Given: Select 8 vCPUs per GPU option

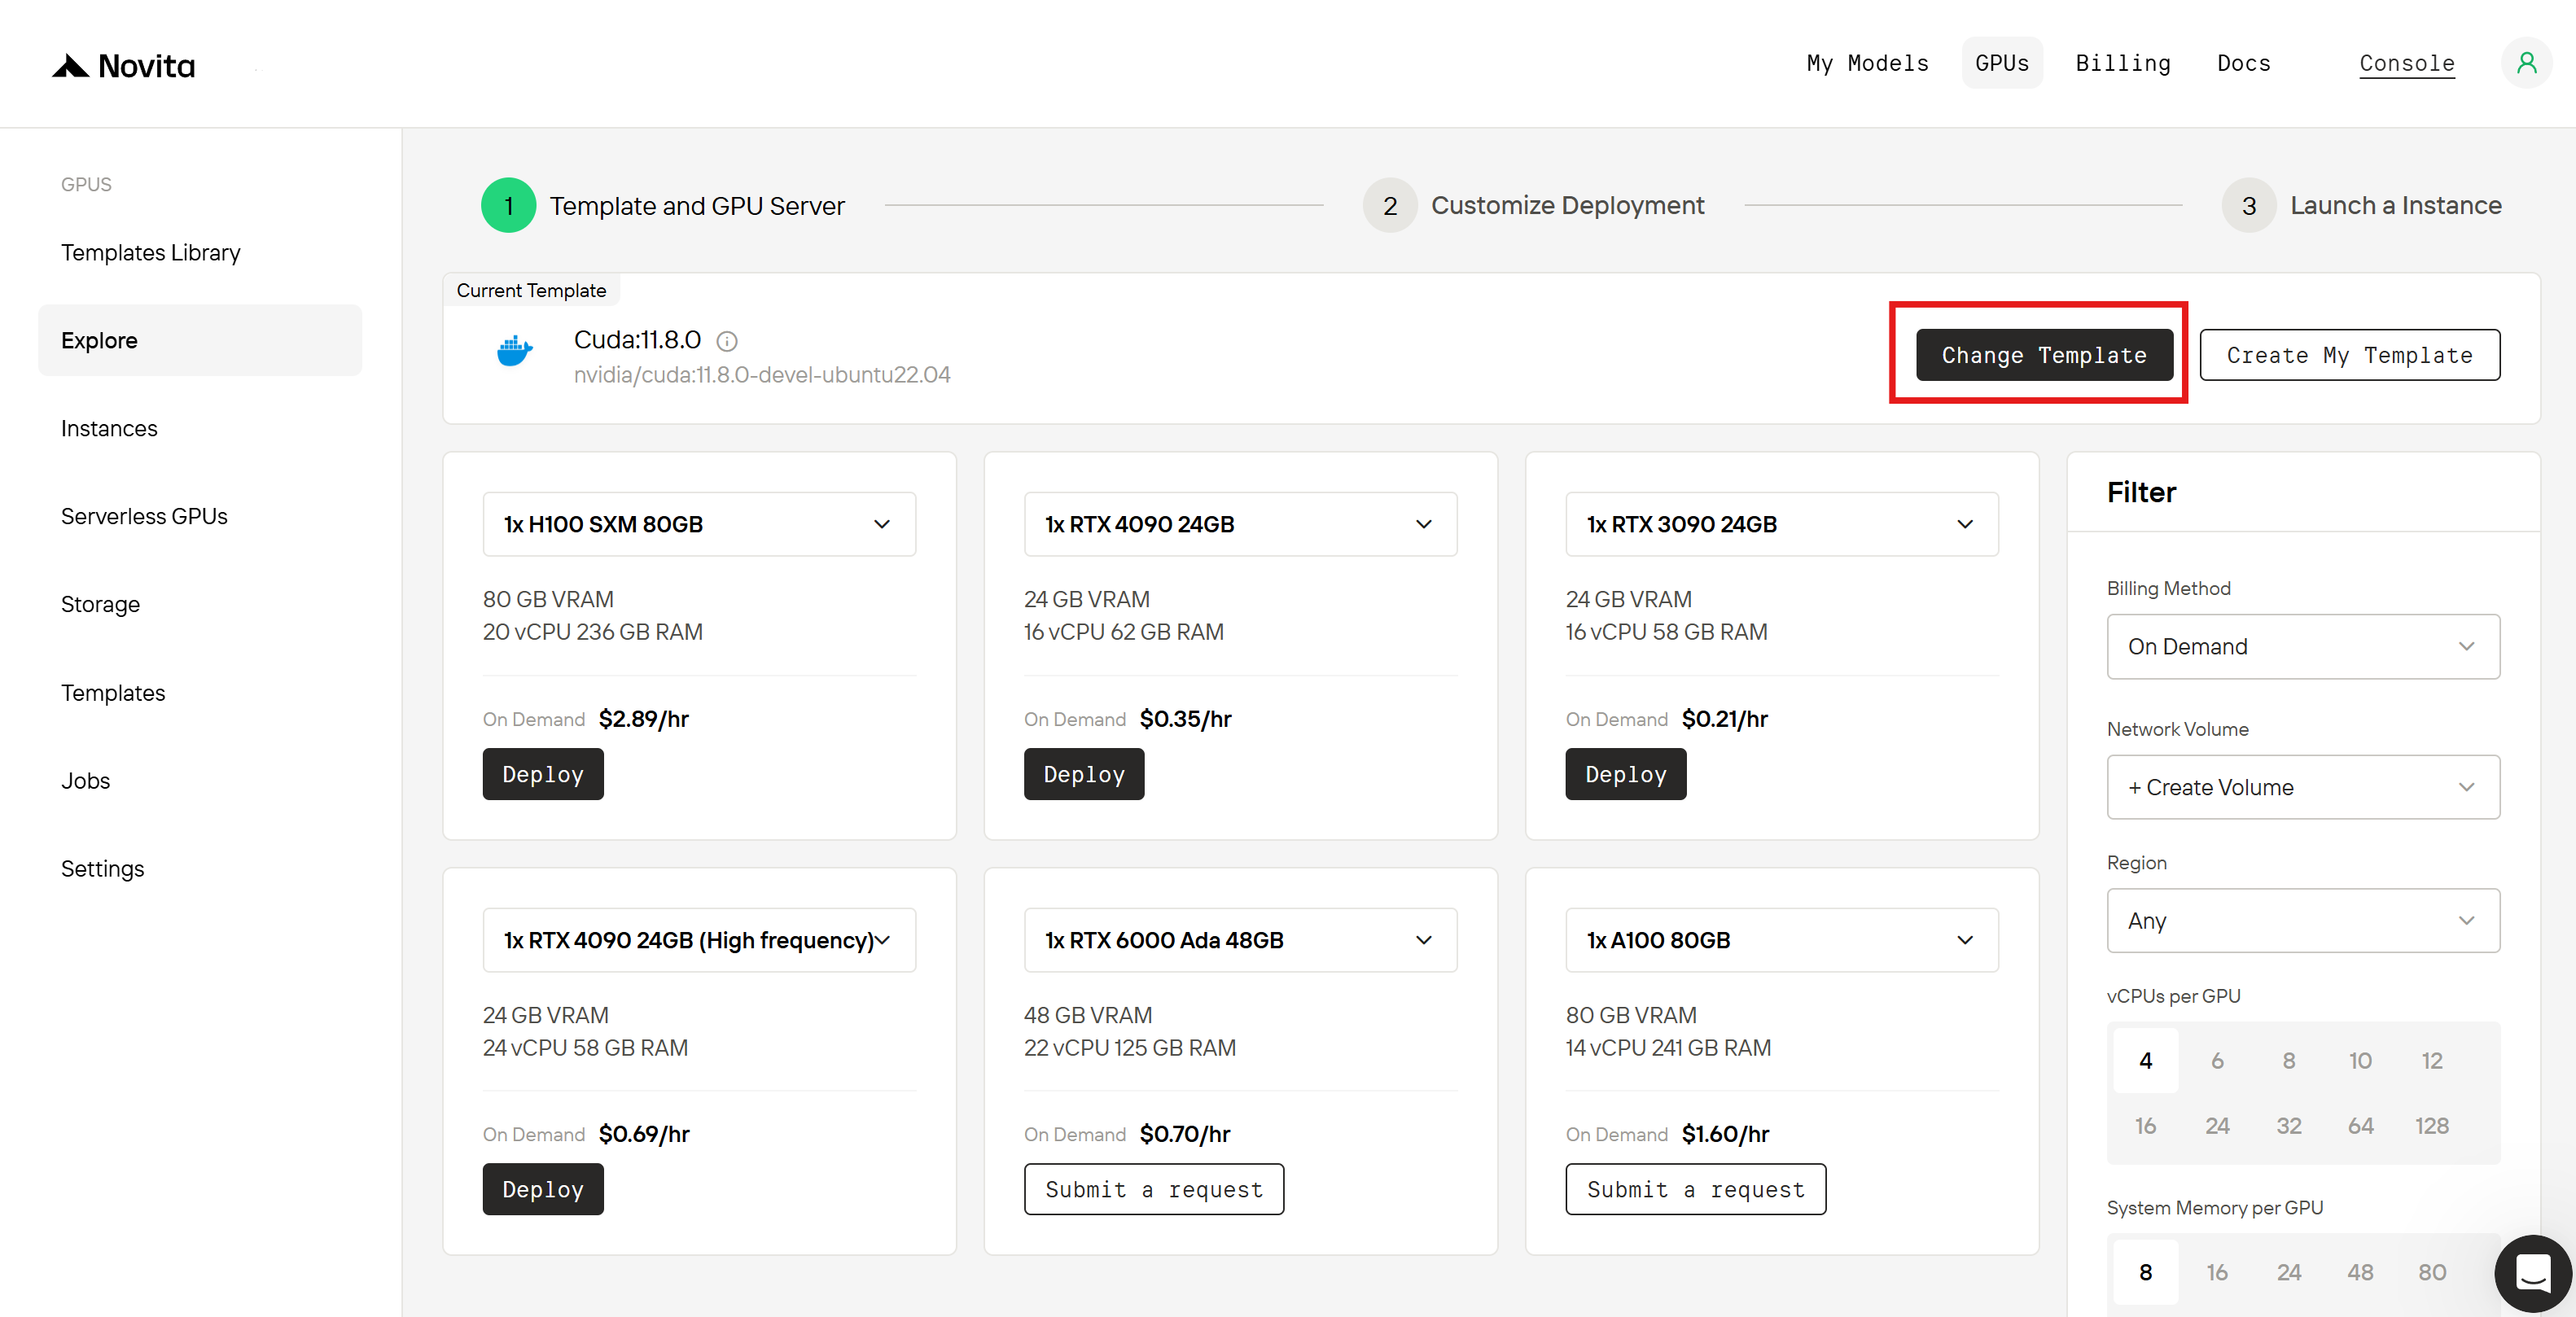Looking at the screenshot, I should (2288, 1060).
